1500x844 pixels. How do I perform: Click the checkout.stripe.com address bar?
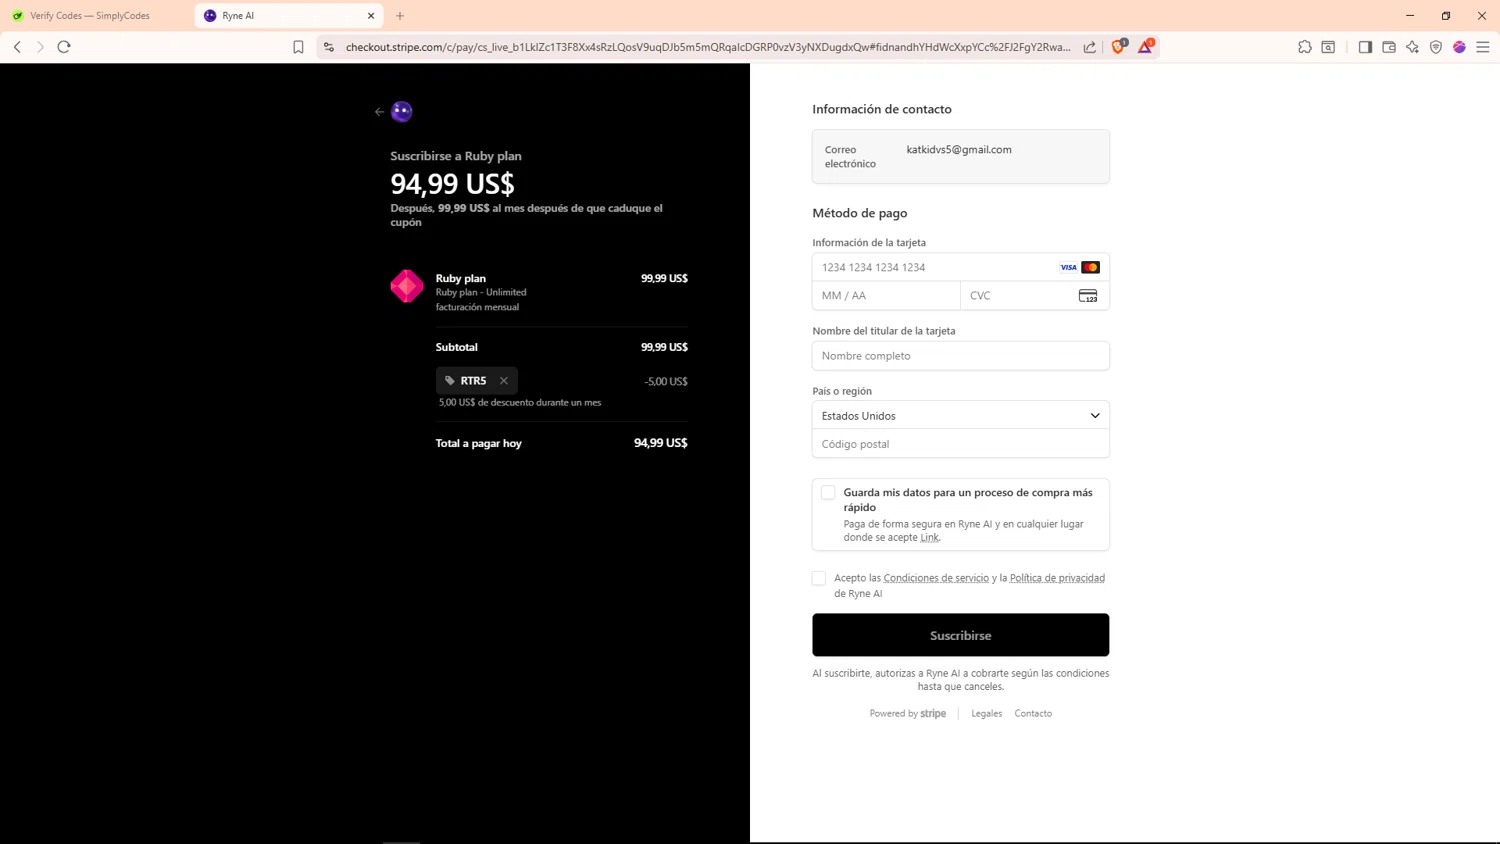(x=708, y=47)
